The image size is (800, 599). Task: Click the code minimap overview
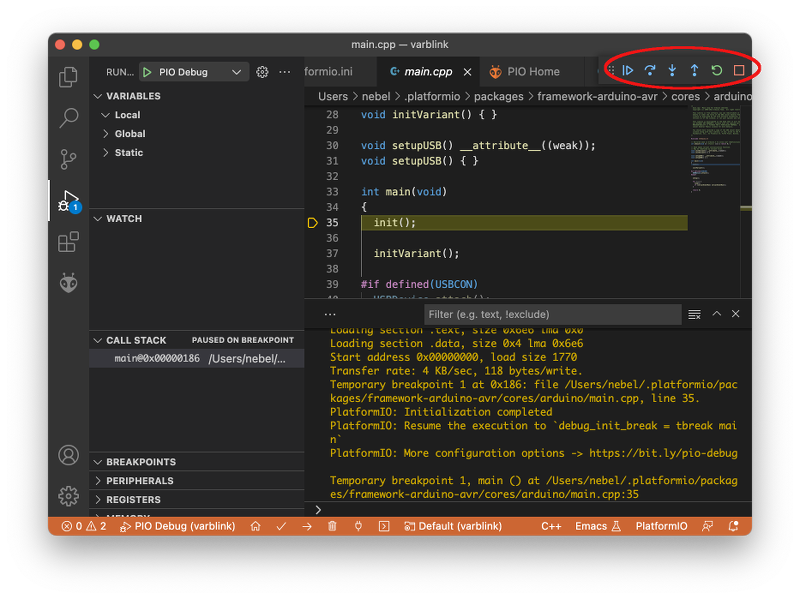click(x=715, y=149)
